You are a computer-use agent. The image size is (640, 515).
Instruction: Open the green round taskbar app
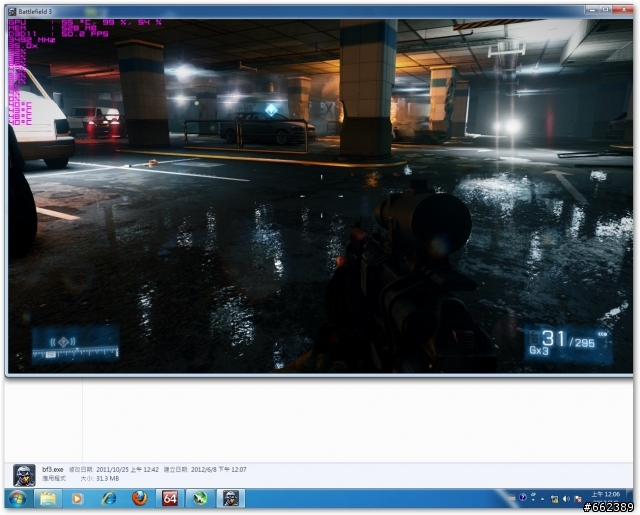pyautogui.click(x=200, y=498)
